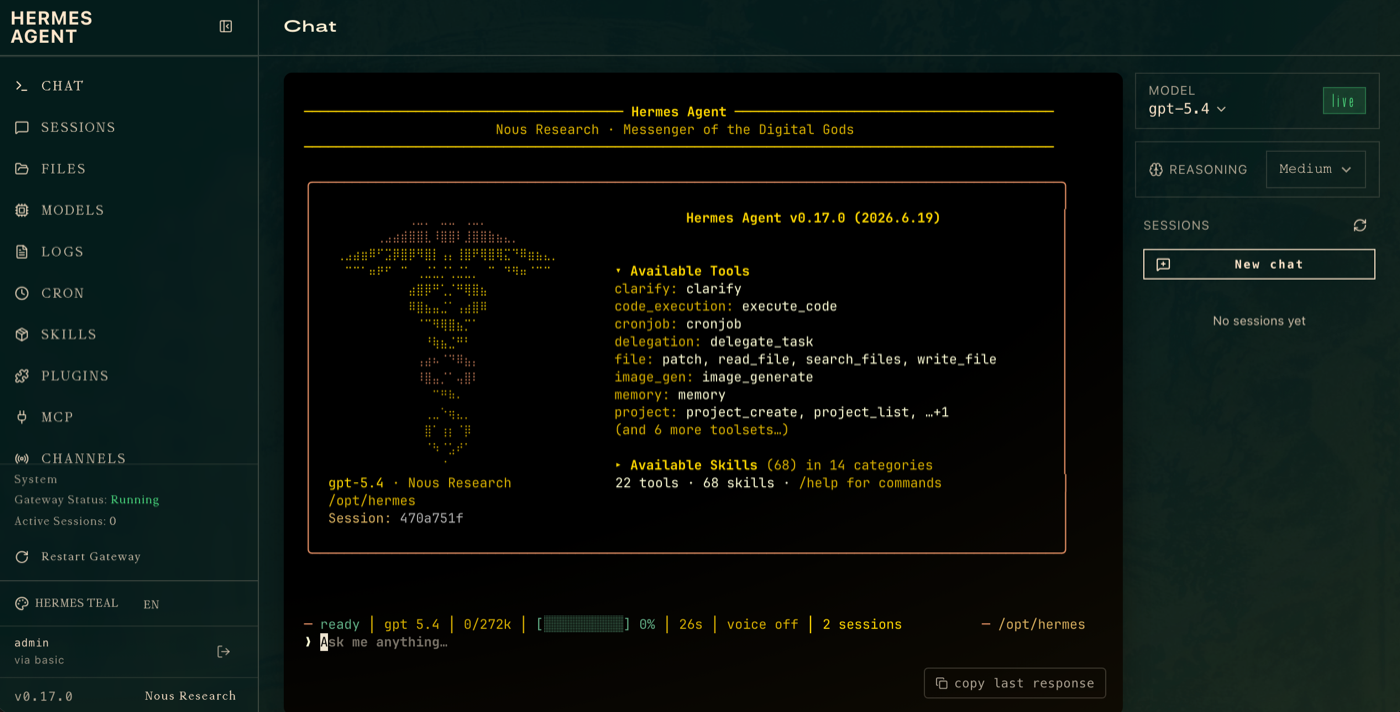Click the Hermes Agent v0.17.0 heading

coord(813,218)
